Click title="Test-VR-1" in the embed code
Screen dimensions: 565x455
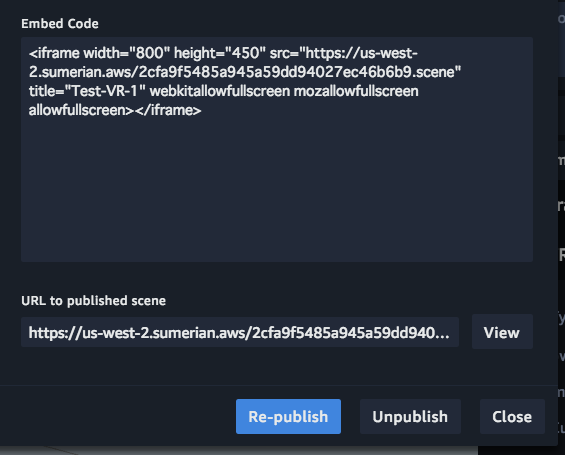[87, 91]
